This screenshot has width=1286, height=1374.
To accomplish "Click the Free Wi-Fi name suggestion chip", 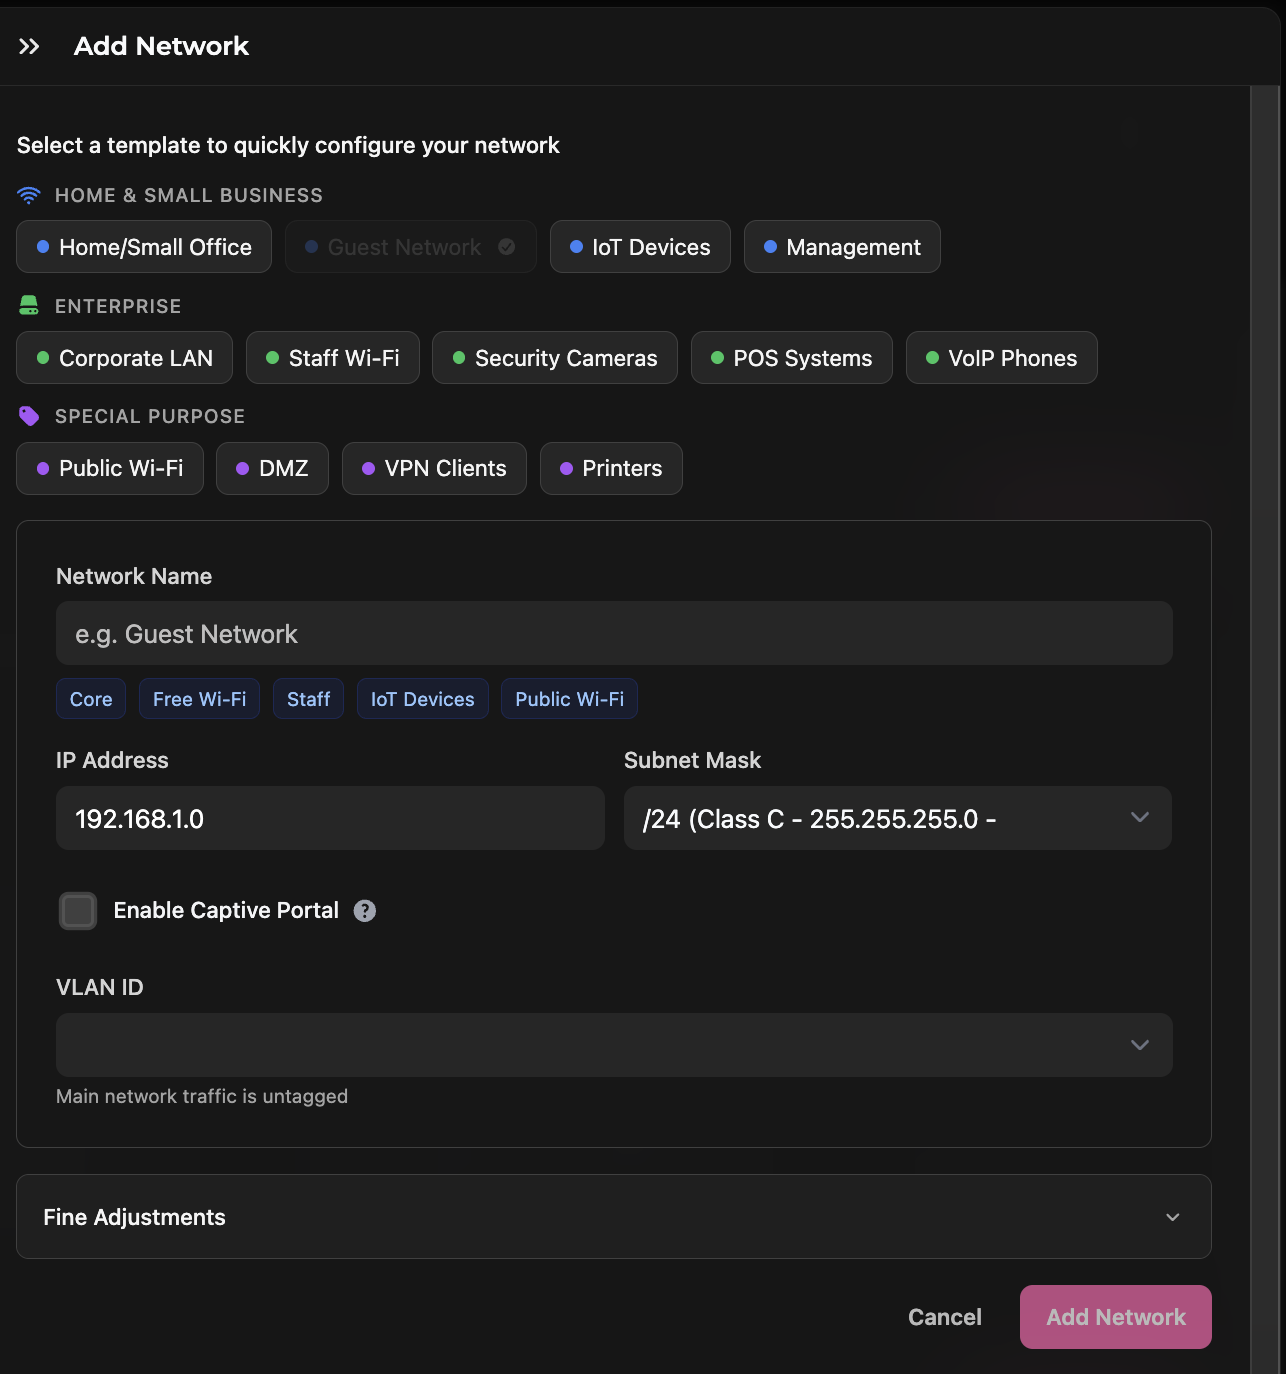I will [x=199, y=699].
